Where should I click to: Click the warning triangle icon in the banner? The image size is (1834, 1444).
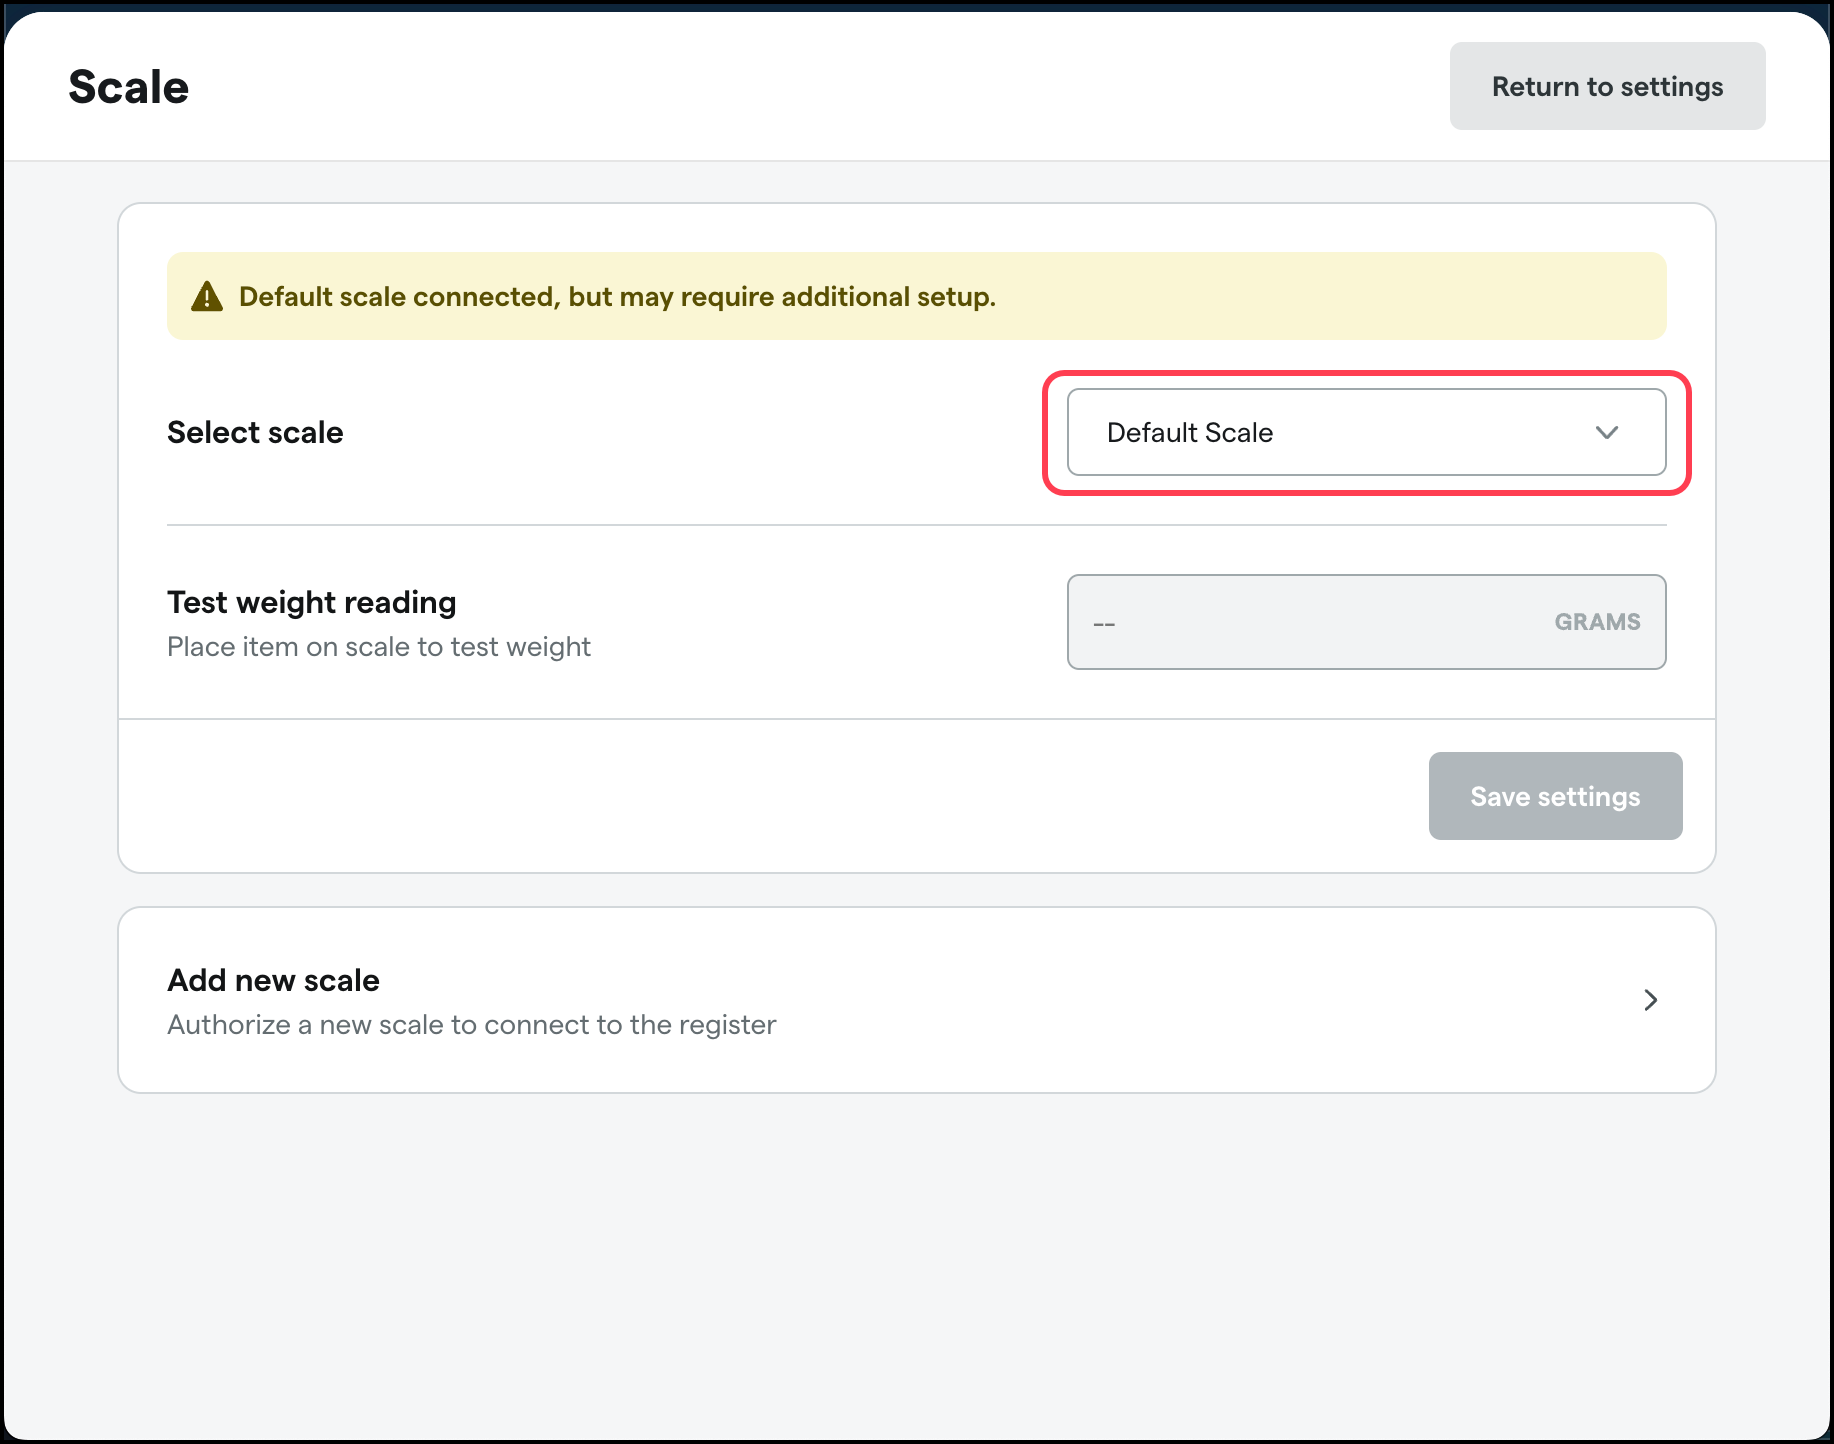[207, 296]
